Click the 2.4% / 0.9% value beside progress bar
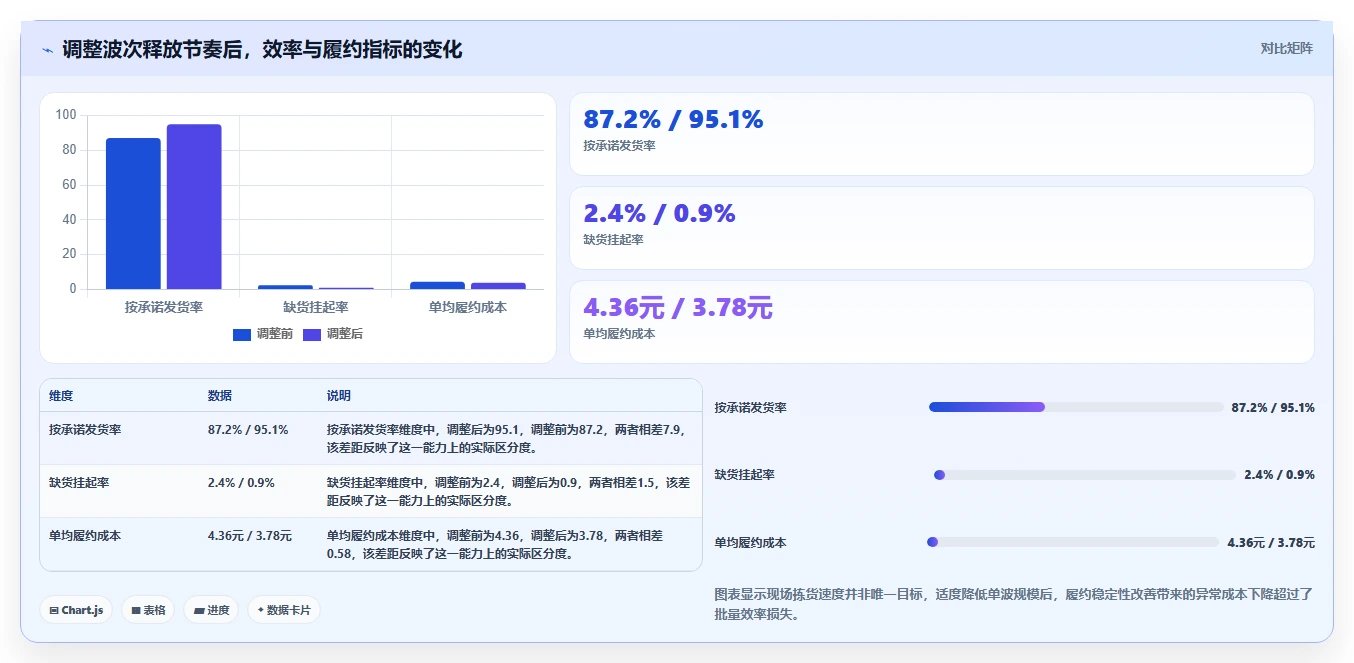 [1279, 475]
